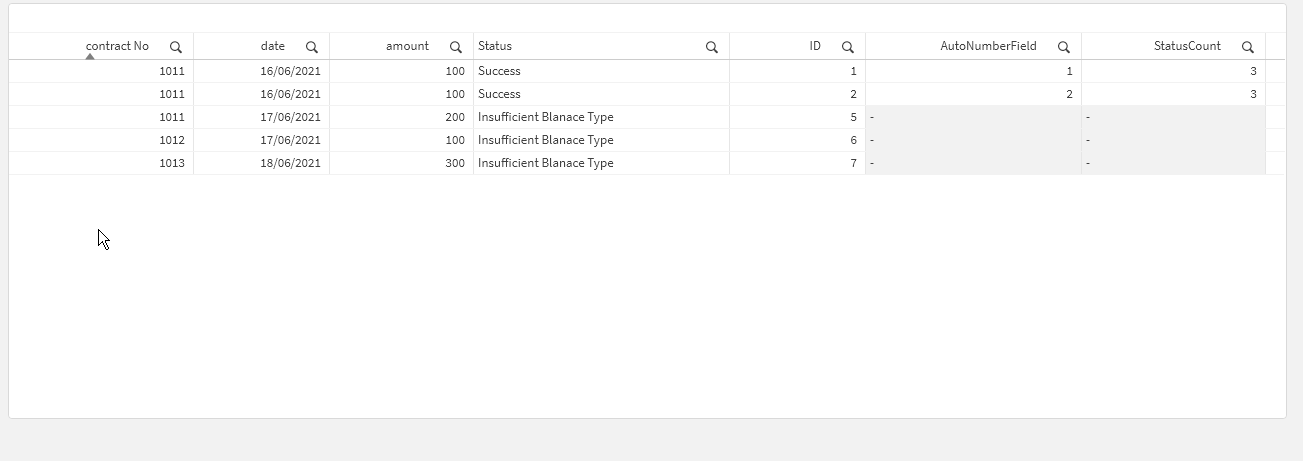The image size is (1303, 461).
Task: Search within the Status column
Action: (712, 47)
